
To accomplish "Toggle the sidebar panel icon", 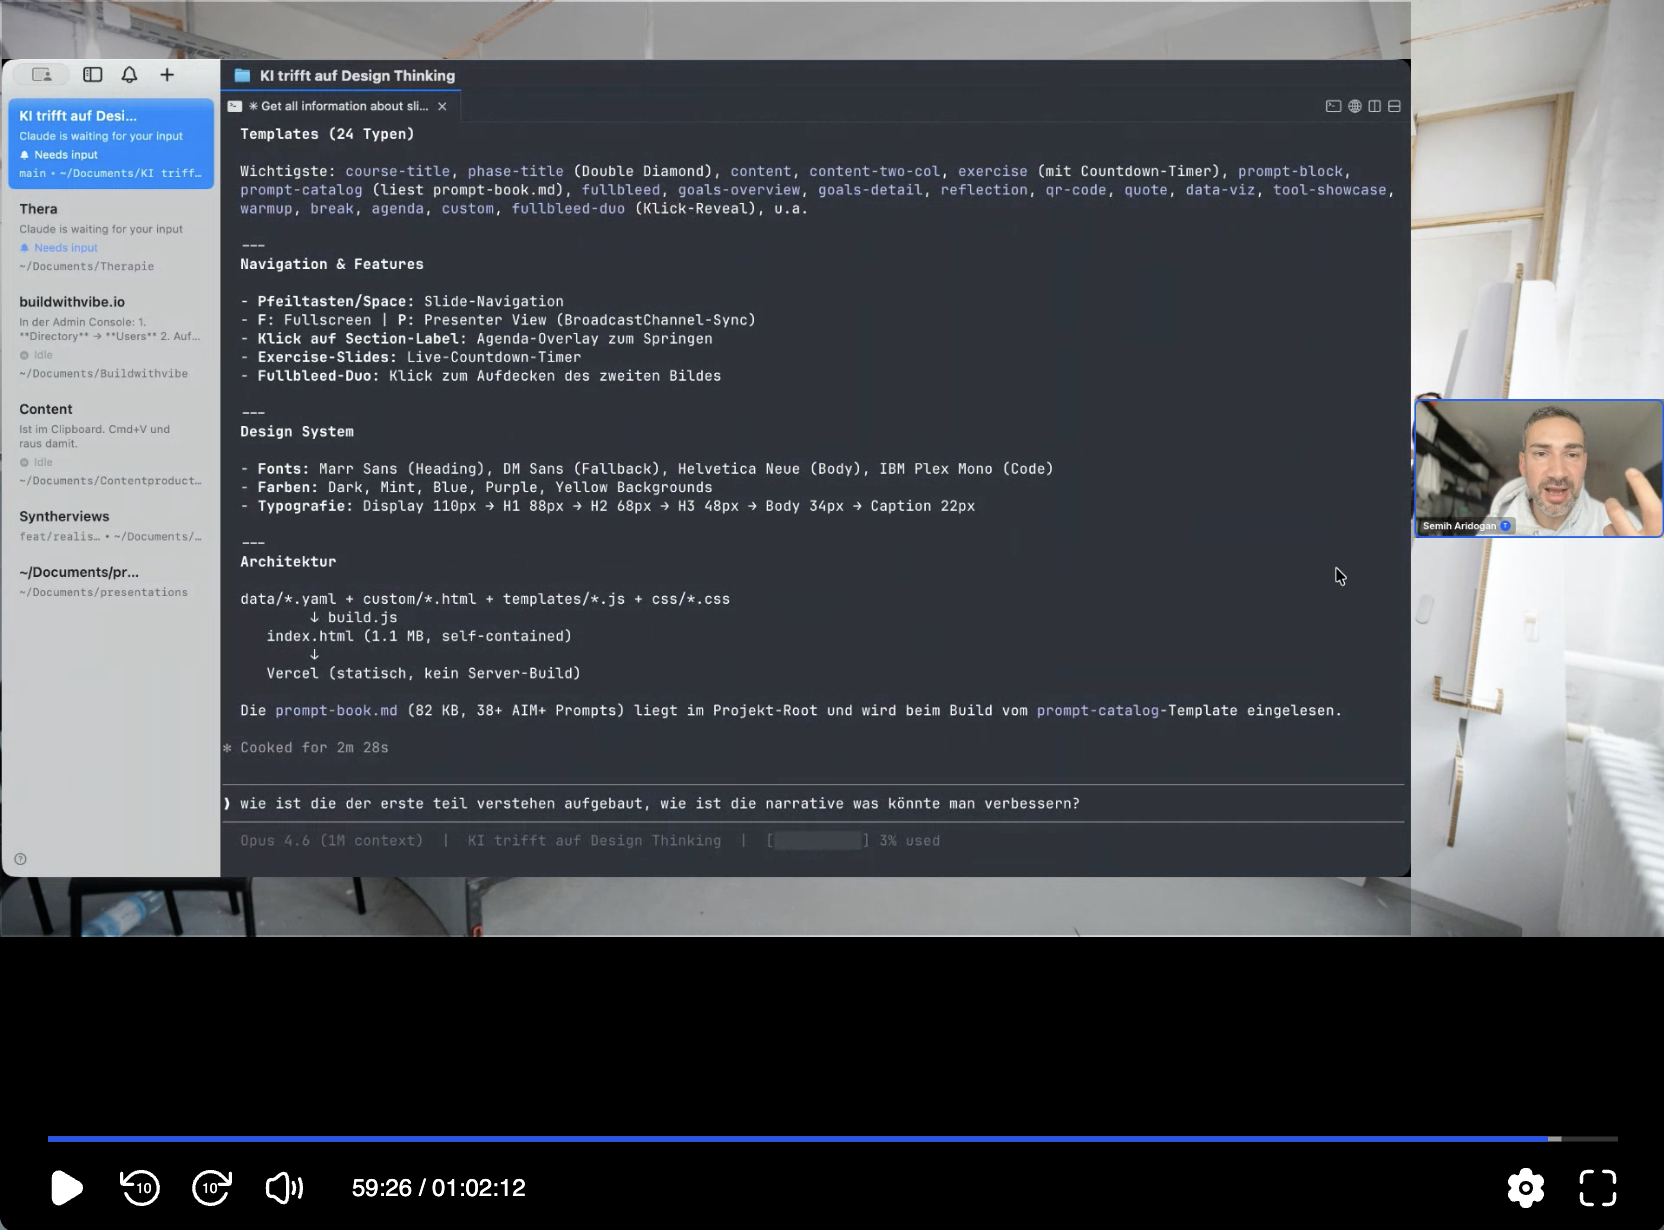I will (92, 75).
